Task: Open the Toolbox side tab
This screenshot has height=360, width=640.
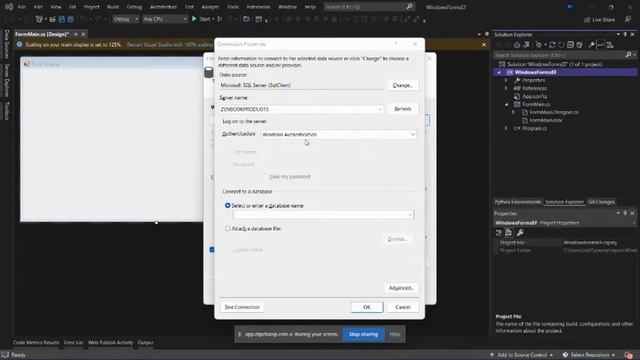Action: (7, 111)
